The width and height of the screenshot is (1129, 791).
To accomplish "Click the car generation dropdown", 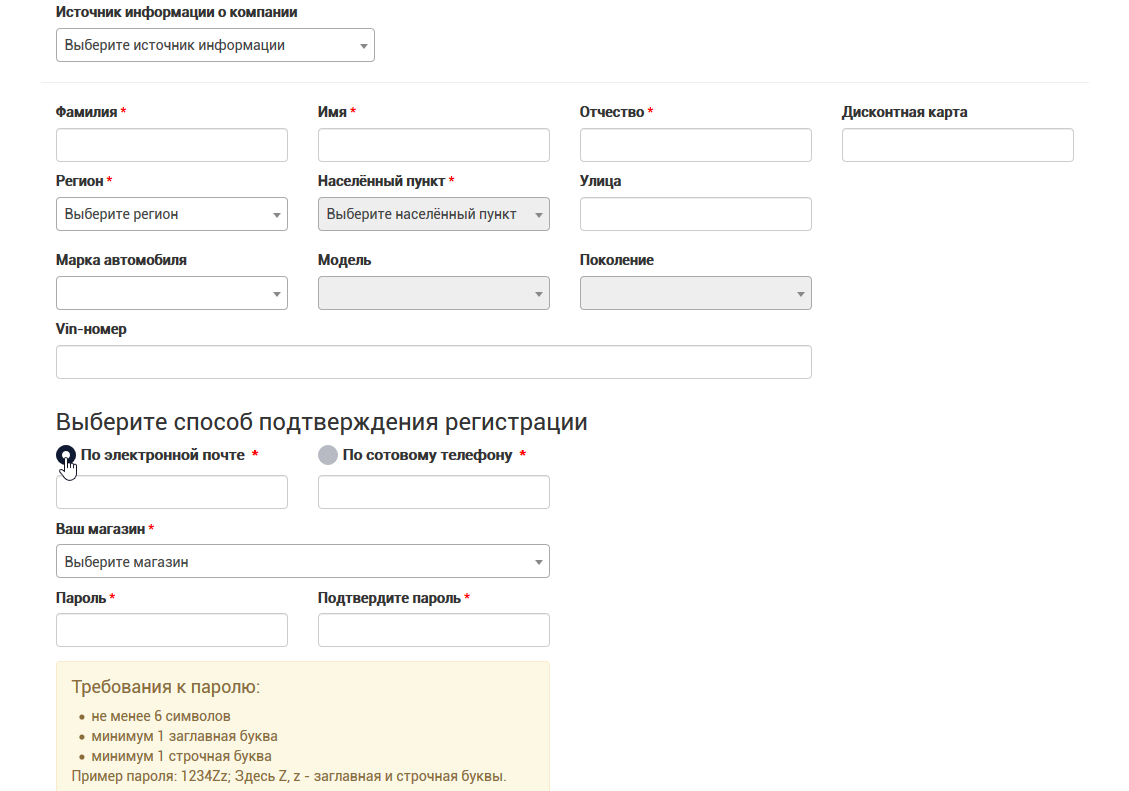I will [695, 293].
